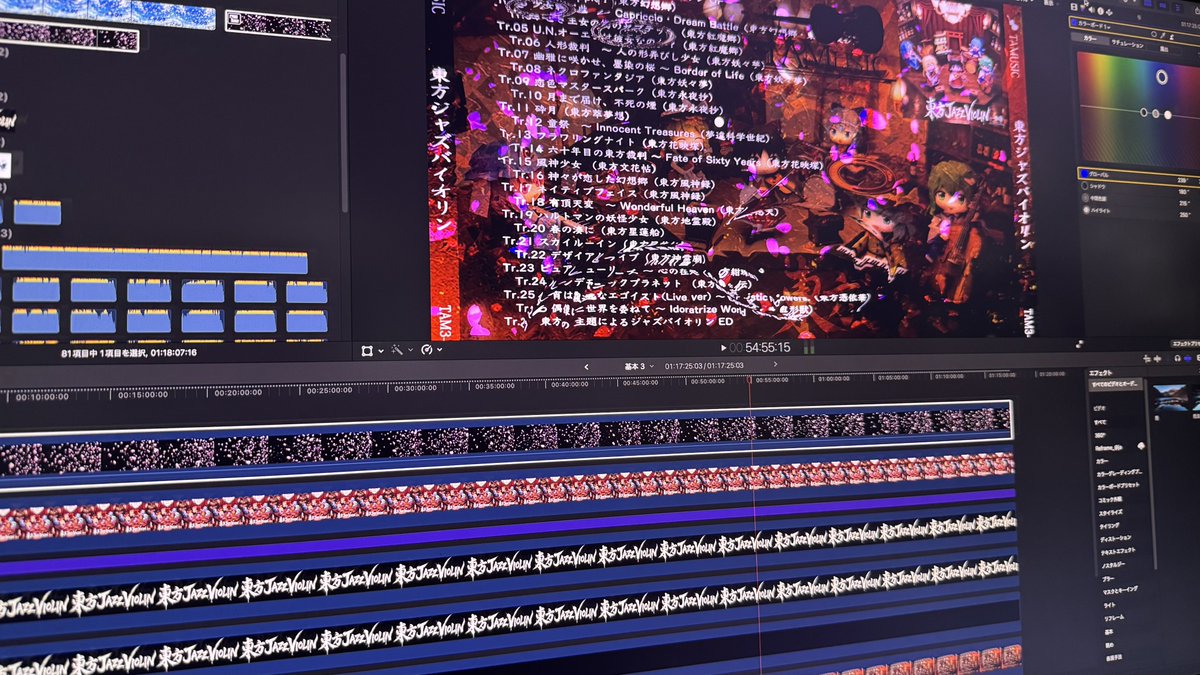Select the テキストエフェクト effects category
1200x675 pixels.
point(1118,551)
